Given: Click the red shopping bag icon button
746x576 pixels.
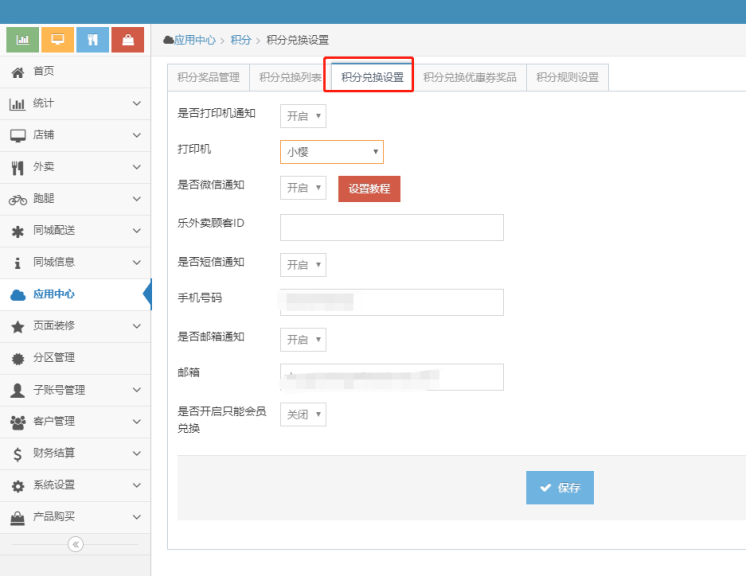Looking at the screenshot, I should [128, 39].
